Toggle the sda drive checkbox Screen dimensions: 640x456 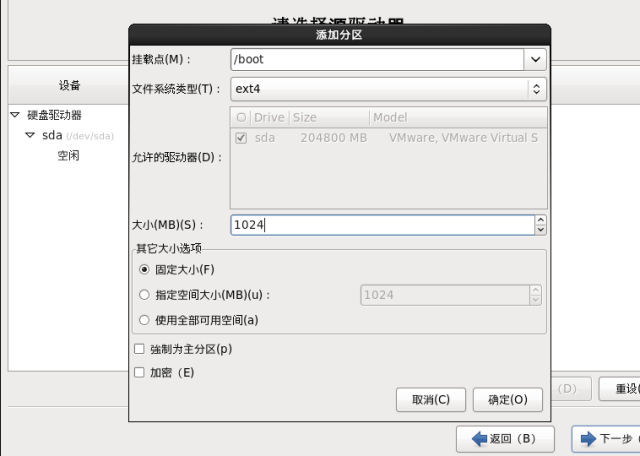[241, 138]
